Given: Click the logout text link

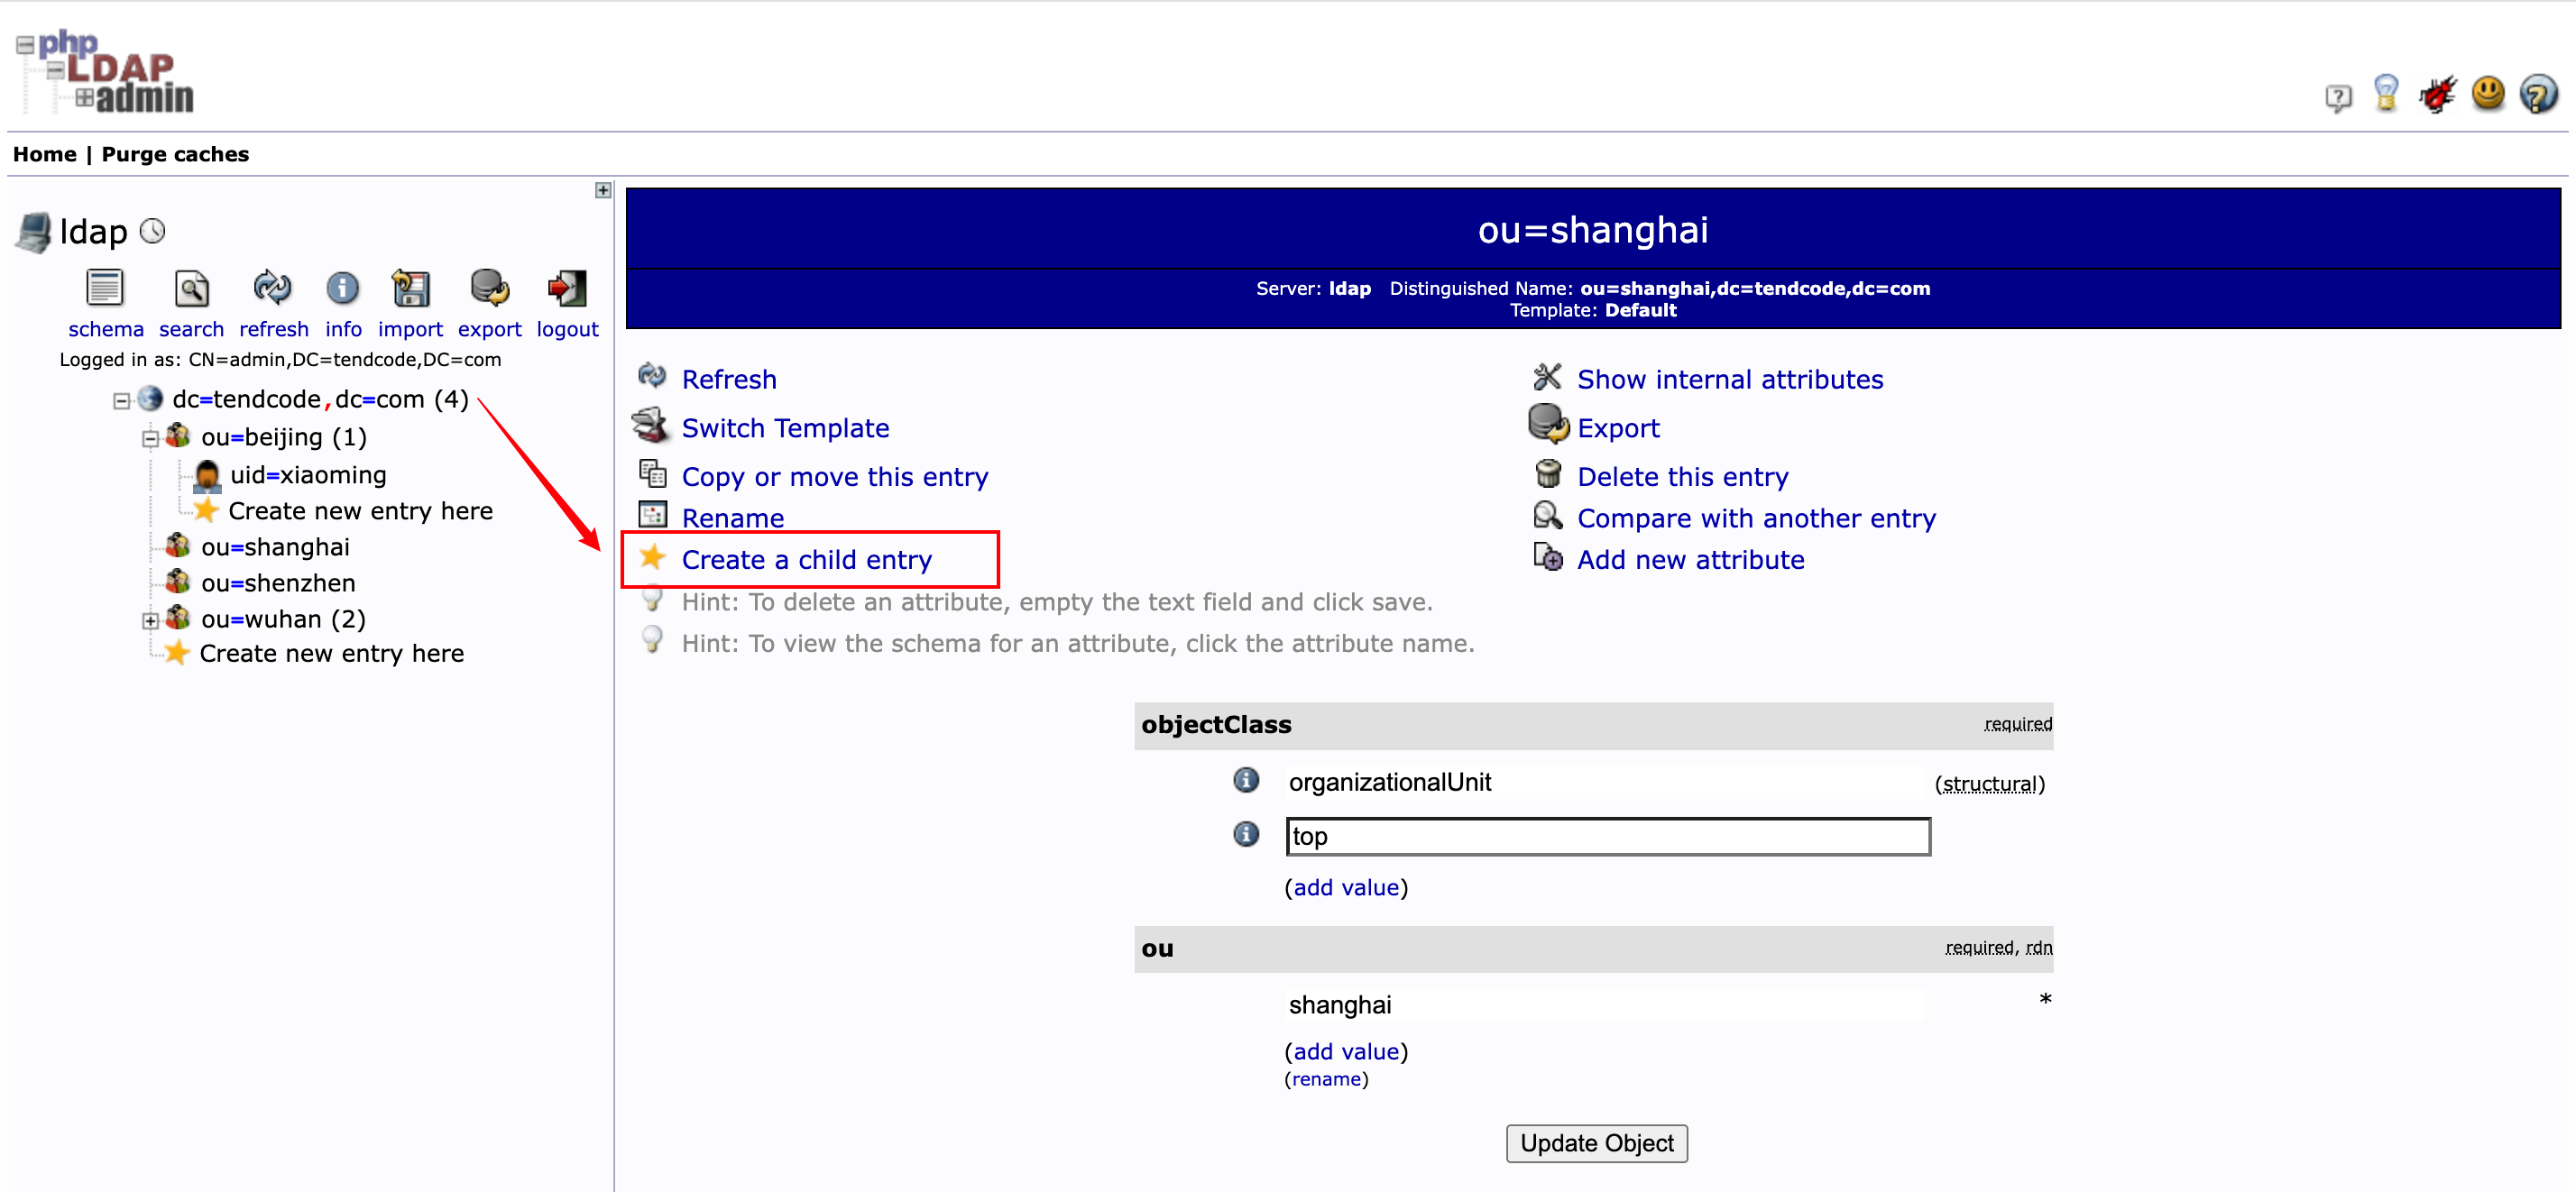Looking at the screenshot, I should [567, 329].
